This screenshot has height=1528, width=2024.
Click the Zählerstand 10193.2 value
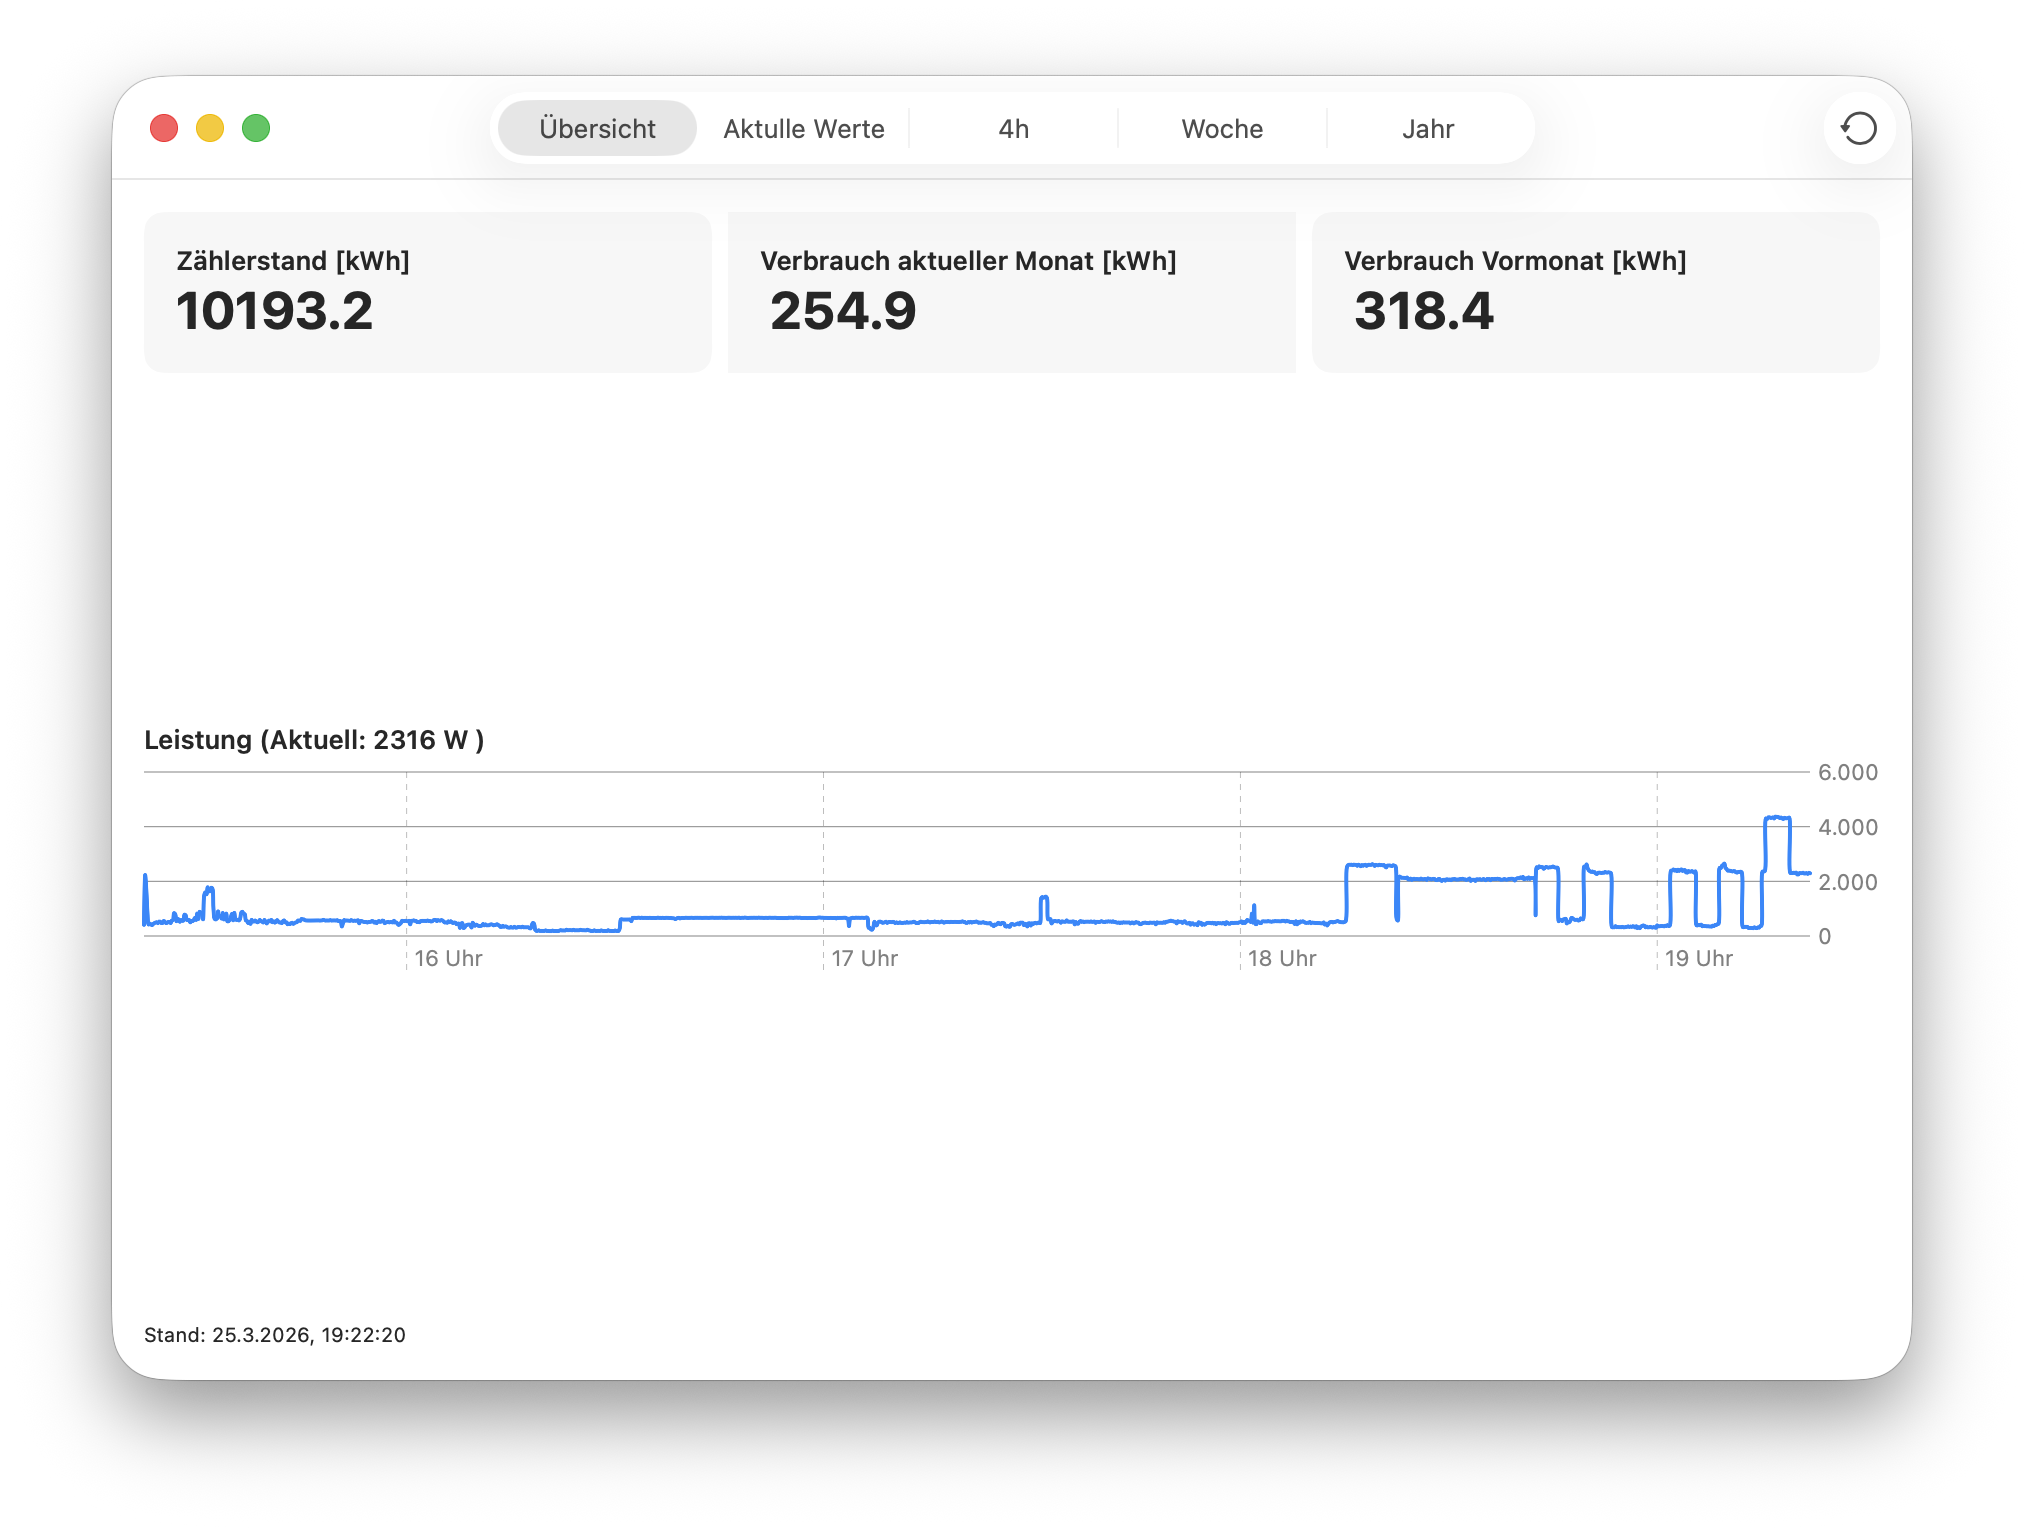pos(275,311)
